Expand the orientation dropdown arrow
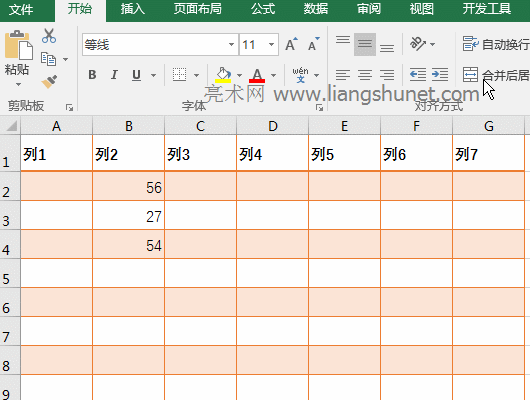530x400 pixels. (x=433, y=44)
